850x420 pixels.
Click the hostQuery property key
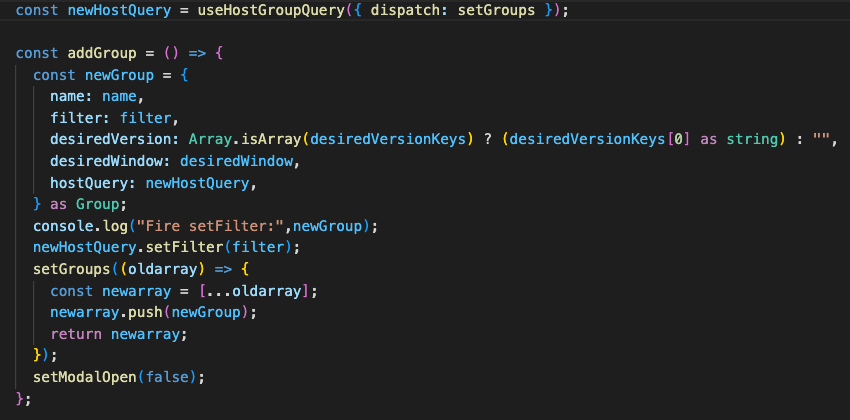point(87,183)
